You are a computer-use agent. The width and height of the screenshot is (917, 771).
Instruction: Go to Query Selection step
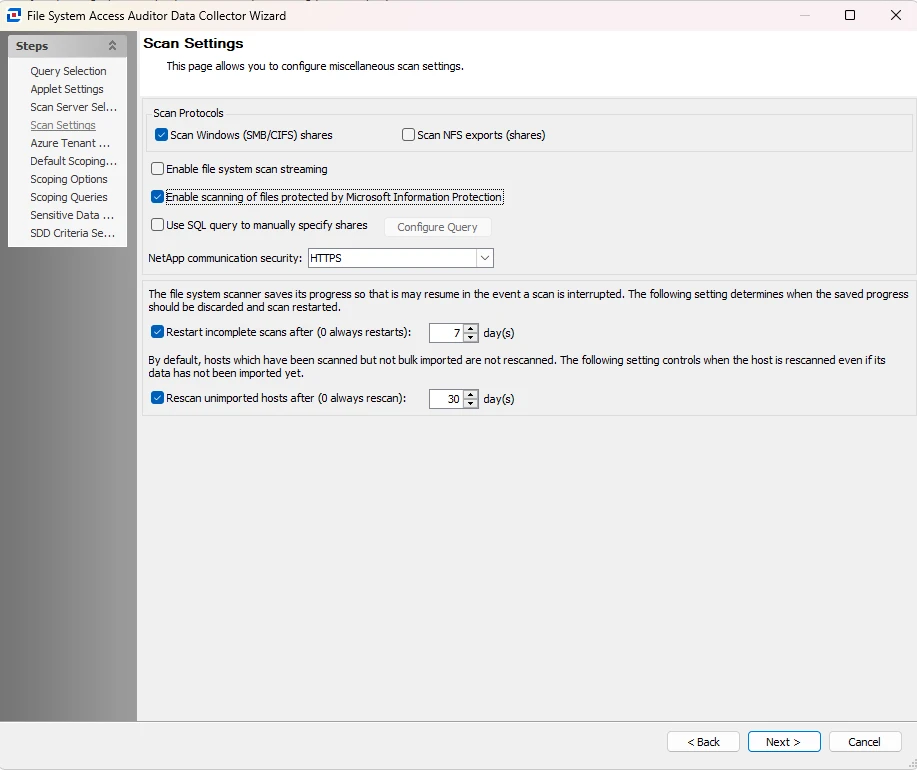click(68, 71)
